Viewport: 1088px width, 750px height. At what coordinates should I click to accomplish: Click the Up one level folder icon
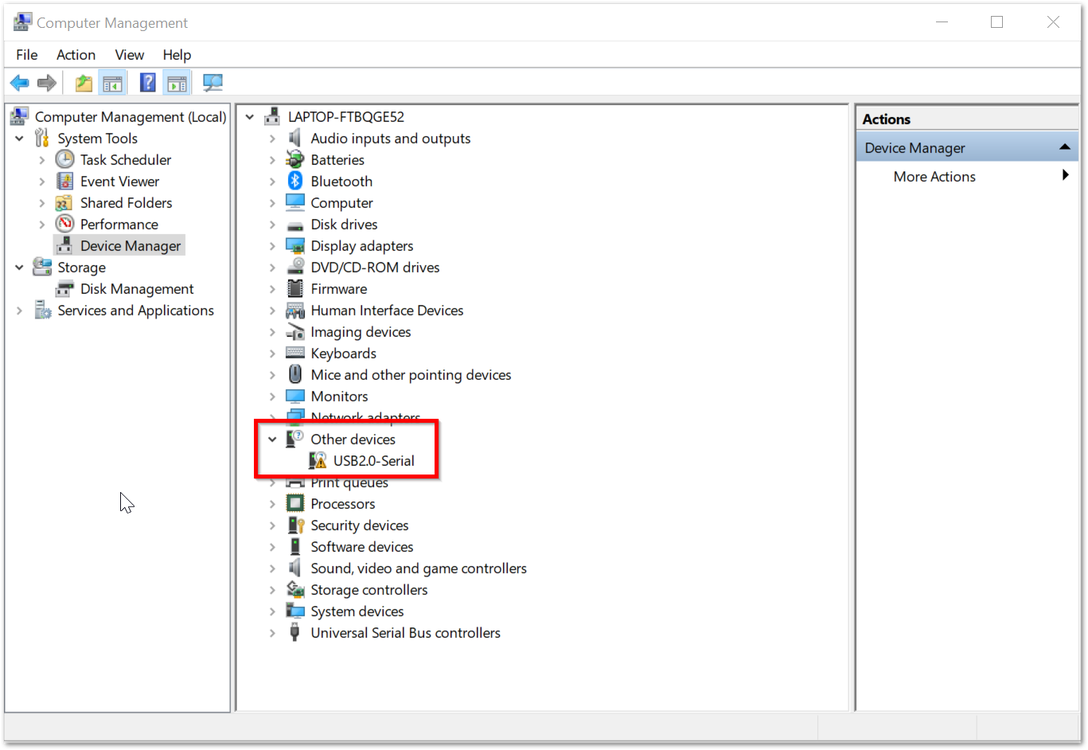point(84,83)
